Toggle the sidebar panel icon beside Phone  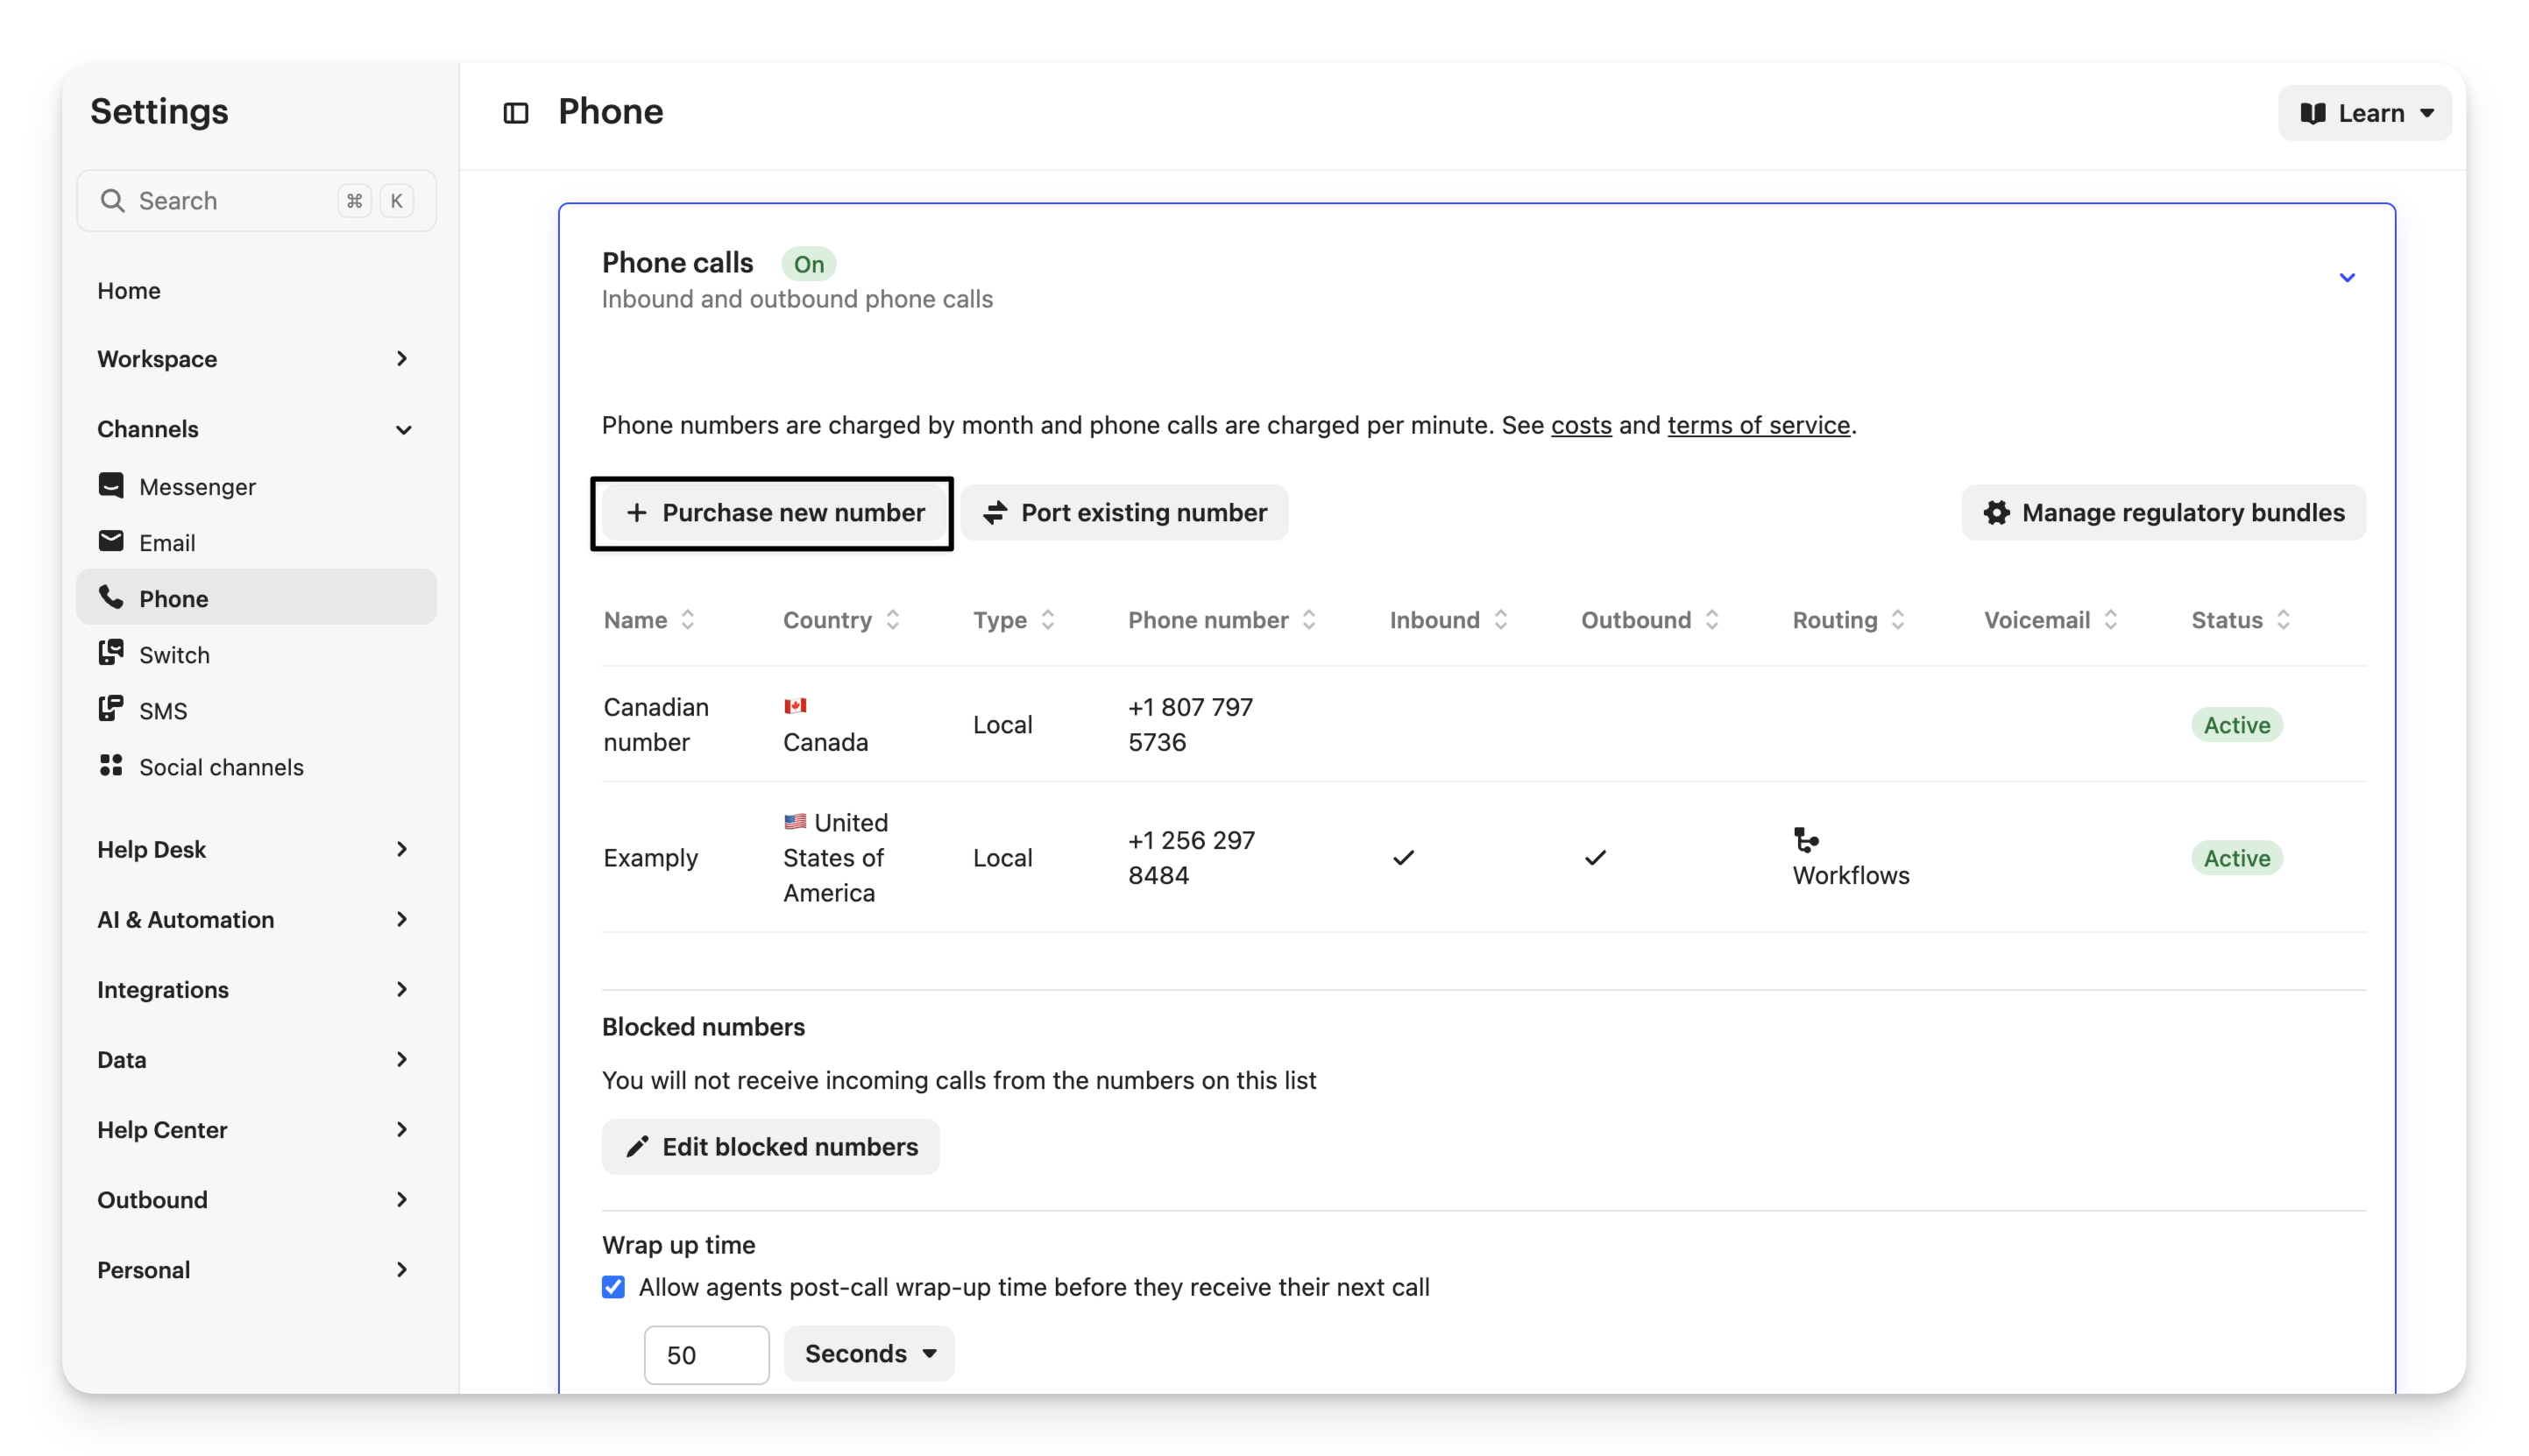click(x=515, y=113)
